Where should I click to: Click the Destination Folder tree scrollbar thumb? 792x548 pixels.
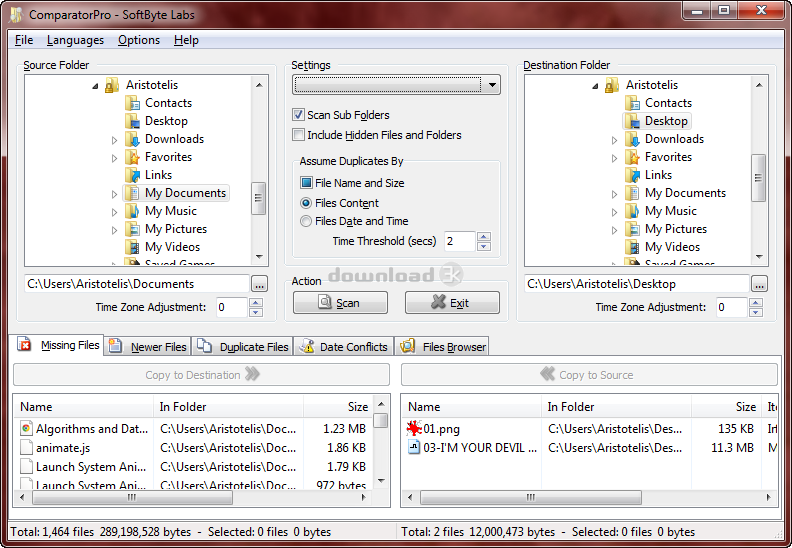[758, 178]
